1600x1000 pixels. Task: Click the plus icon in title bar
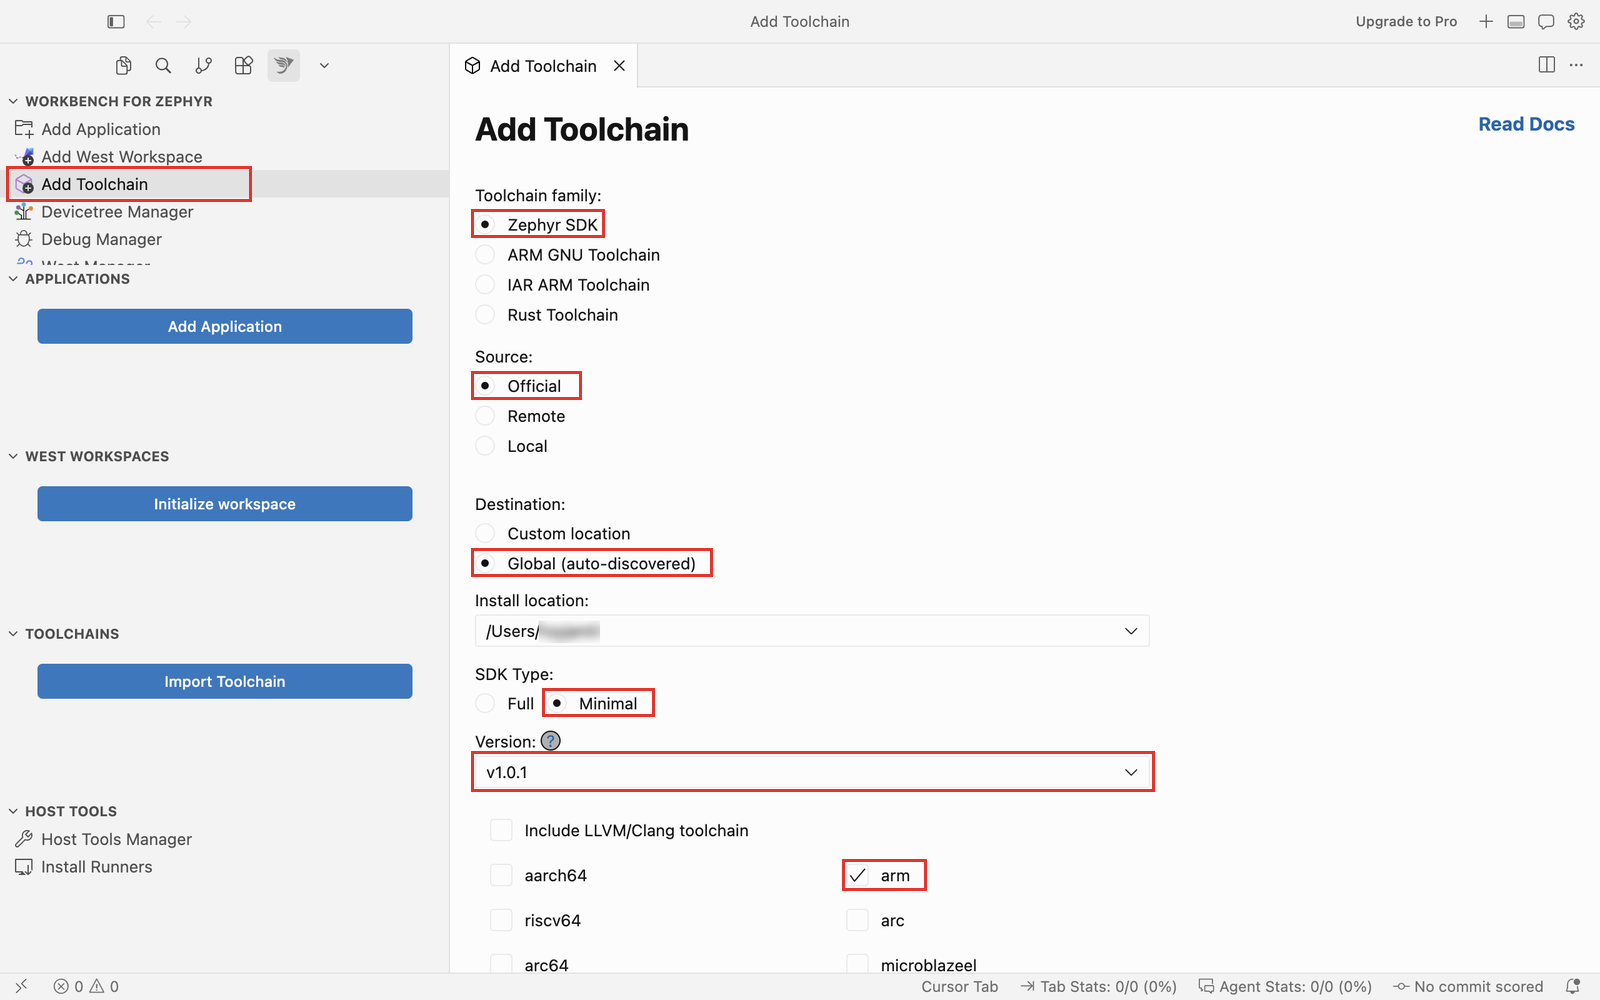(x=1486, y=21)
